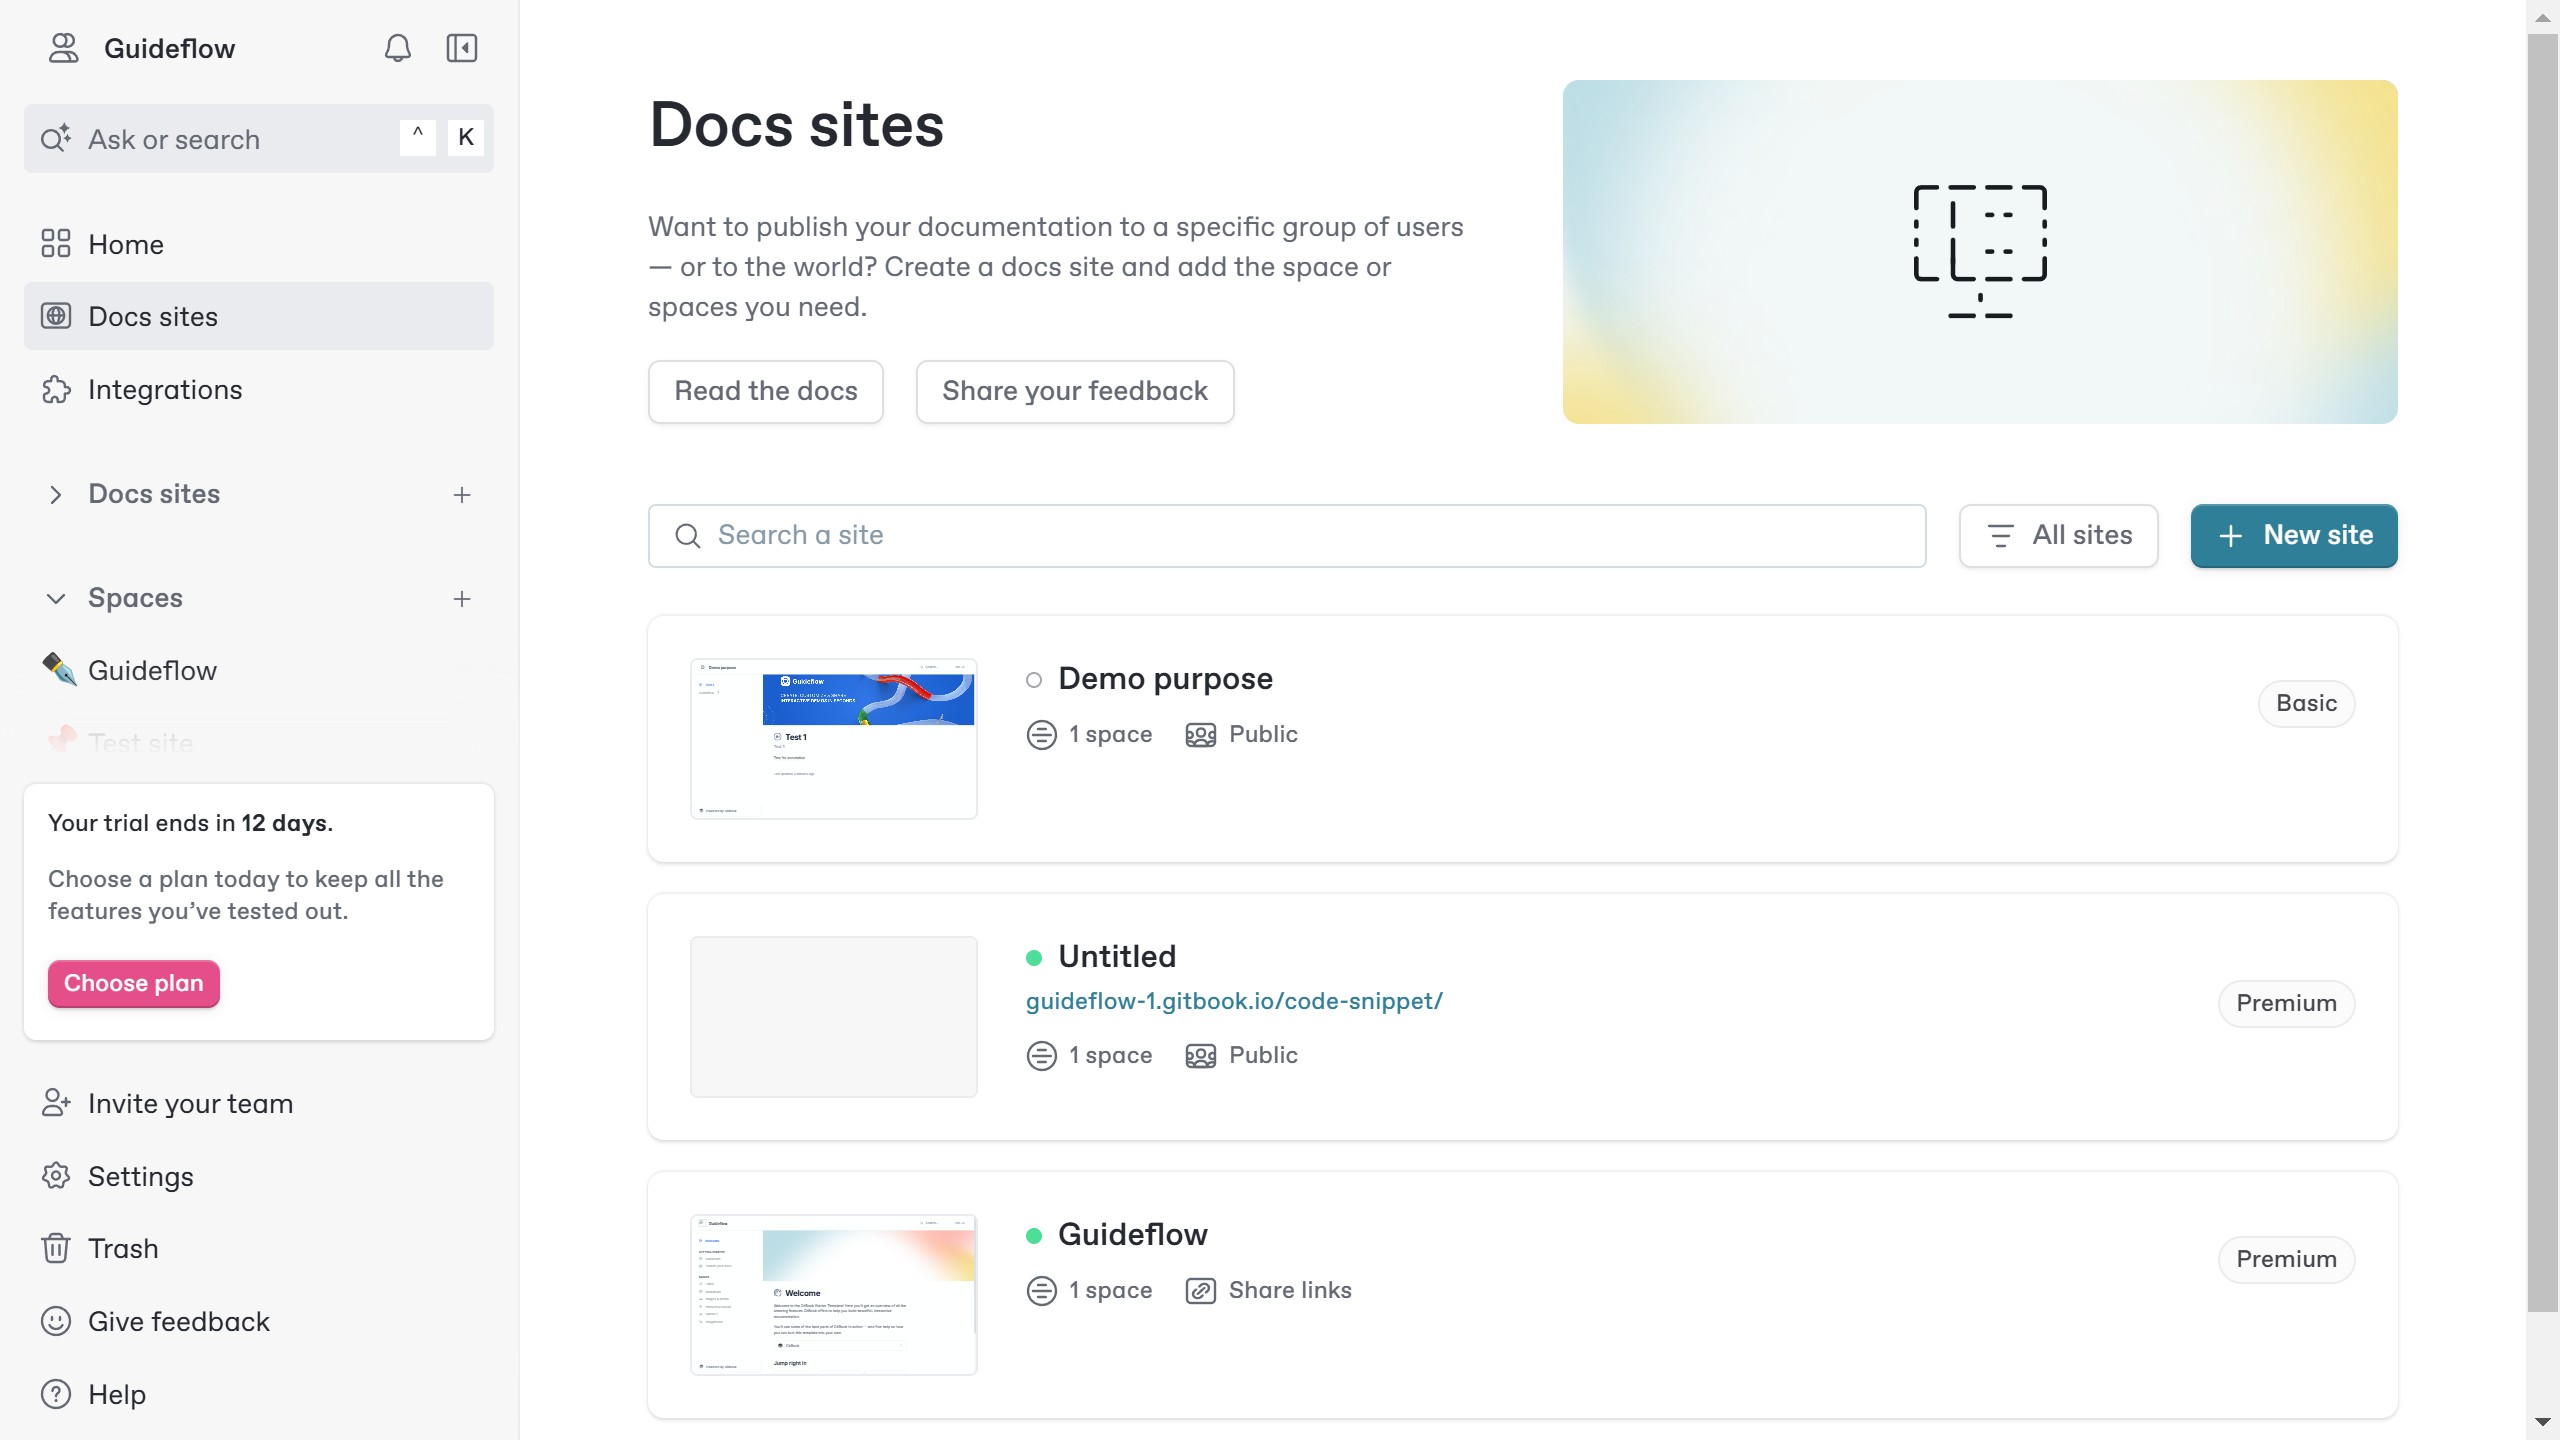Open Integrations in the sidebar

click(x=258, y=389)
